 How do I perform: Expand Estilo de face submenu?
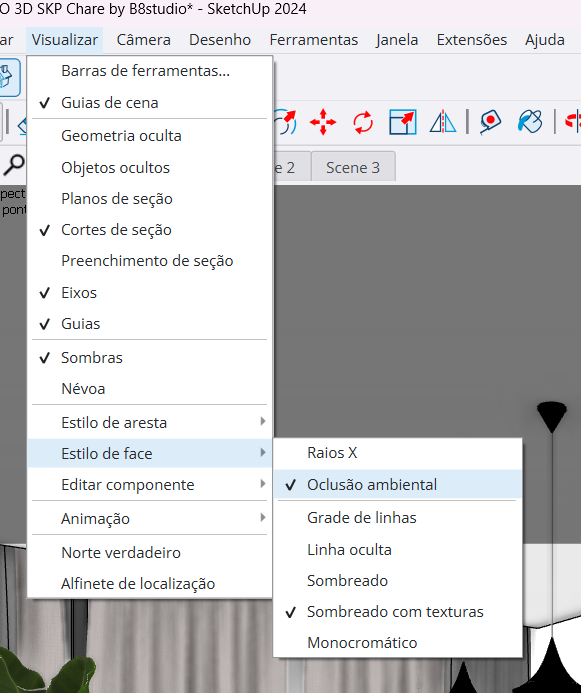coord(150,453)
